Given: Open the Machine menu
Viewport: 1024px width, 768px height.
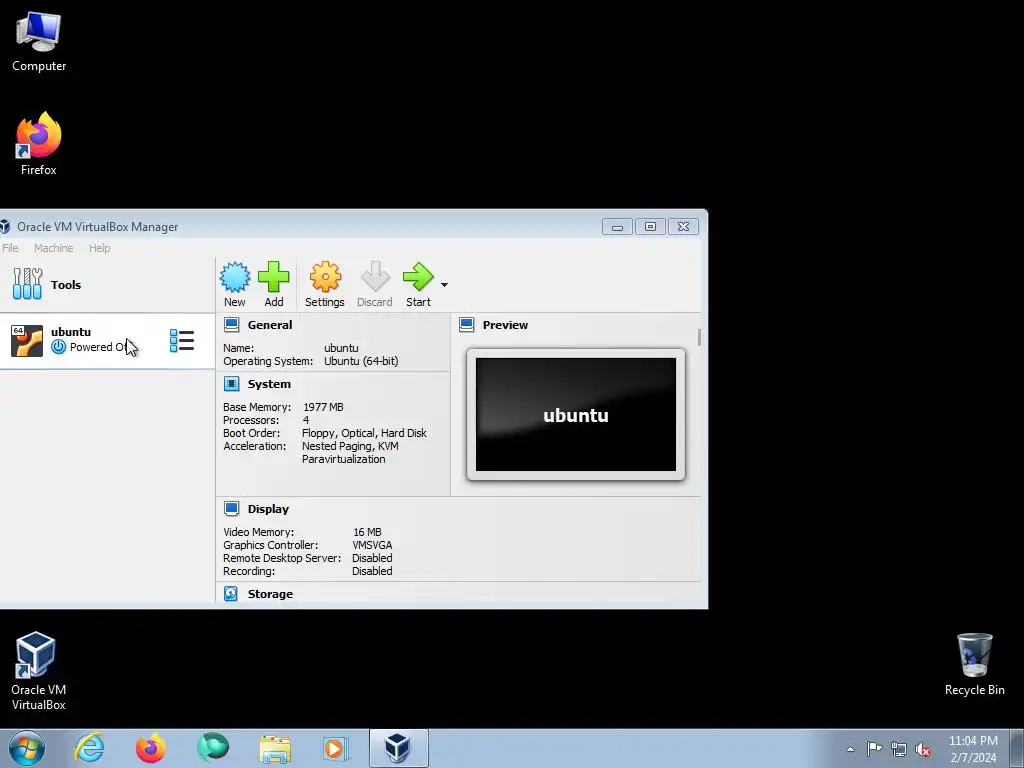Looking at the screenshot, I should click(54, 248).
